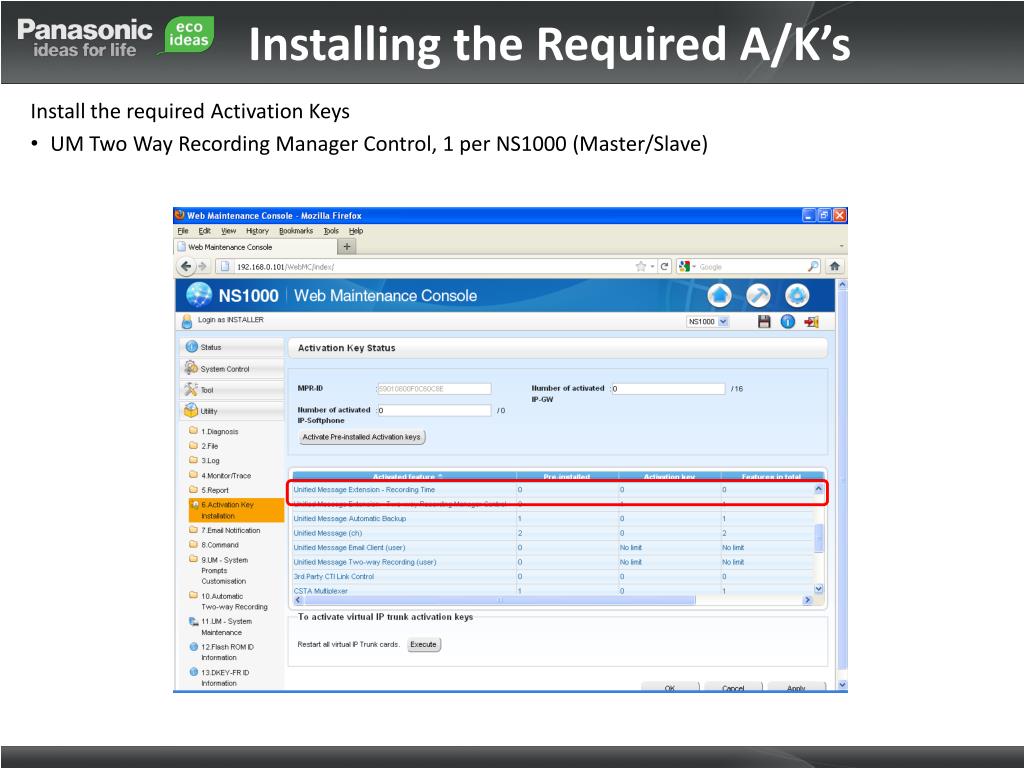
Task: Select the Web Maintenance Console browser tab
Action: pos(255,247)
